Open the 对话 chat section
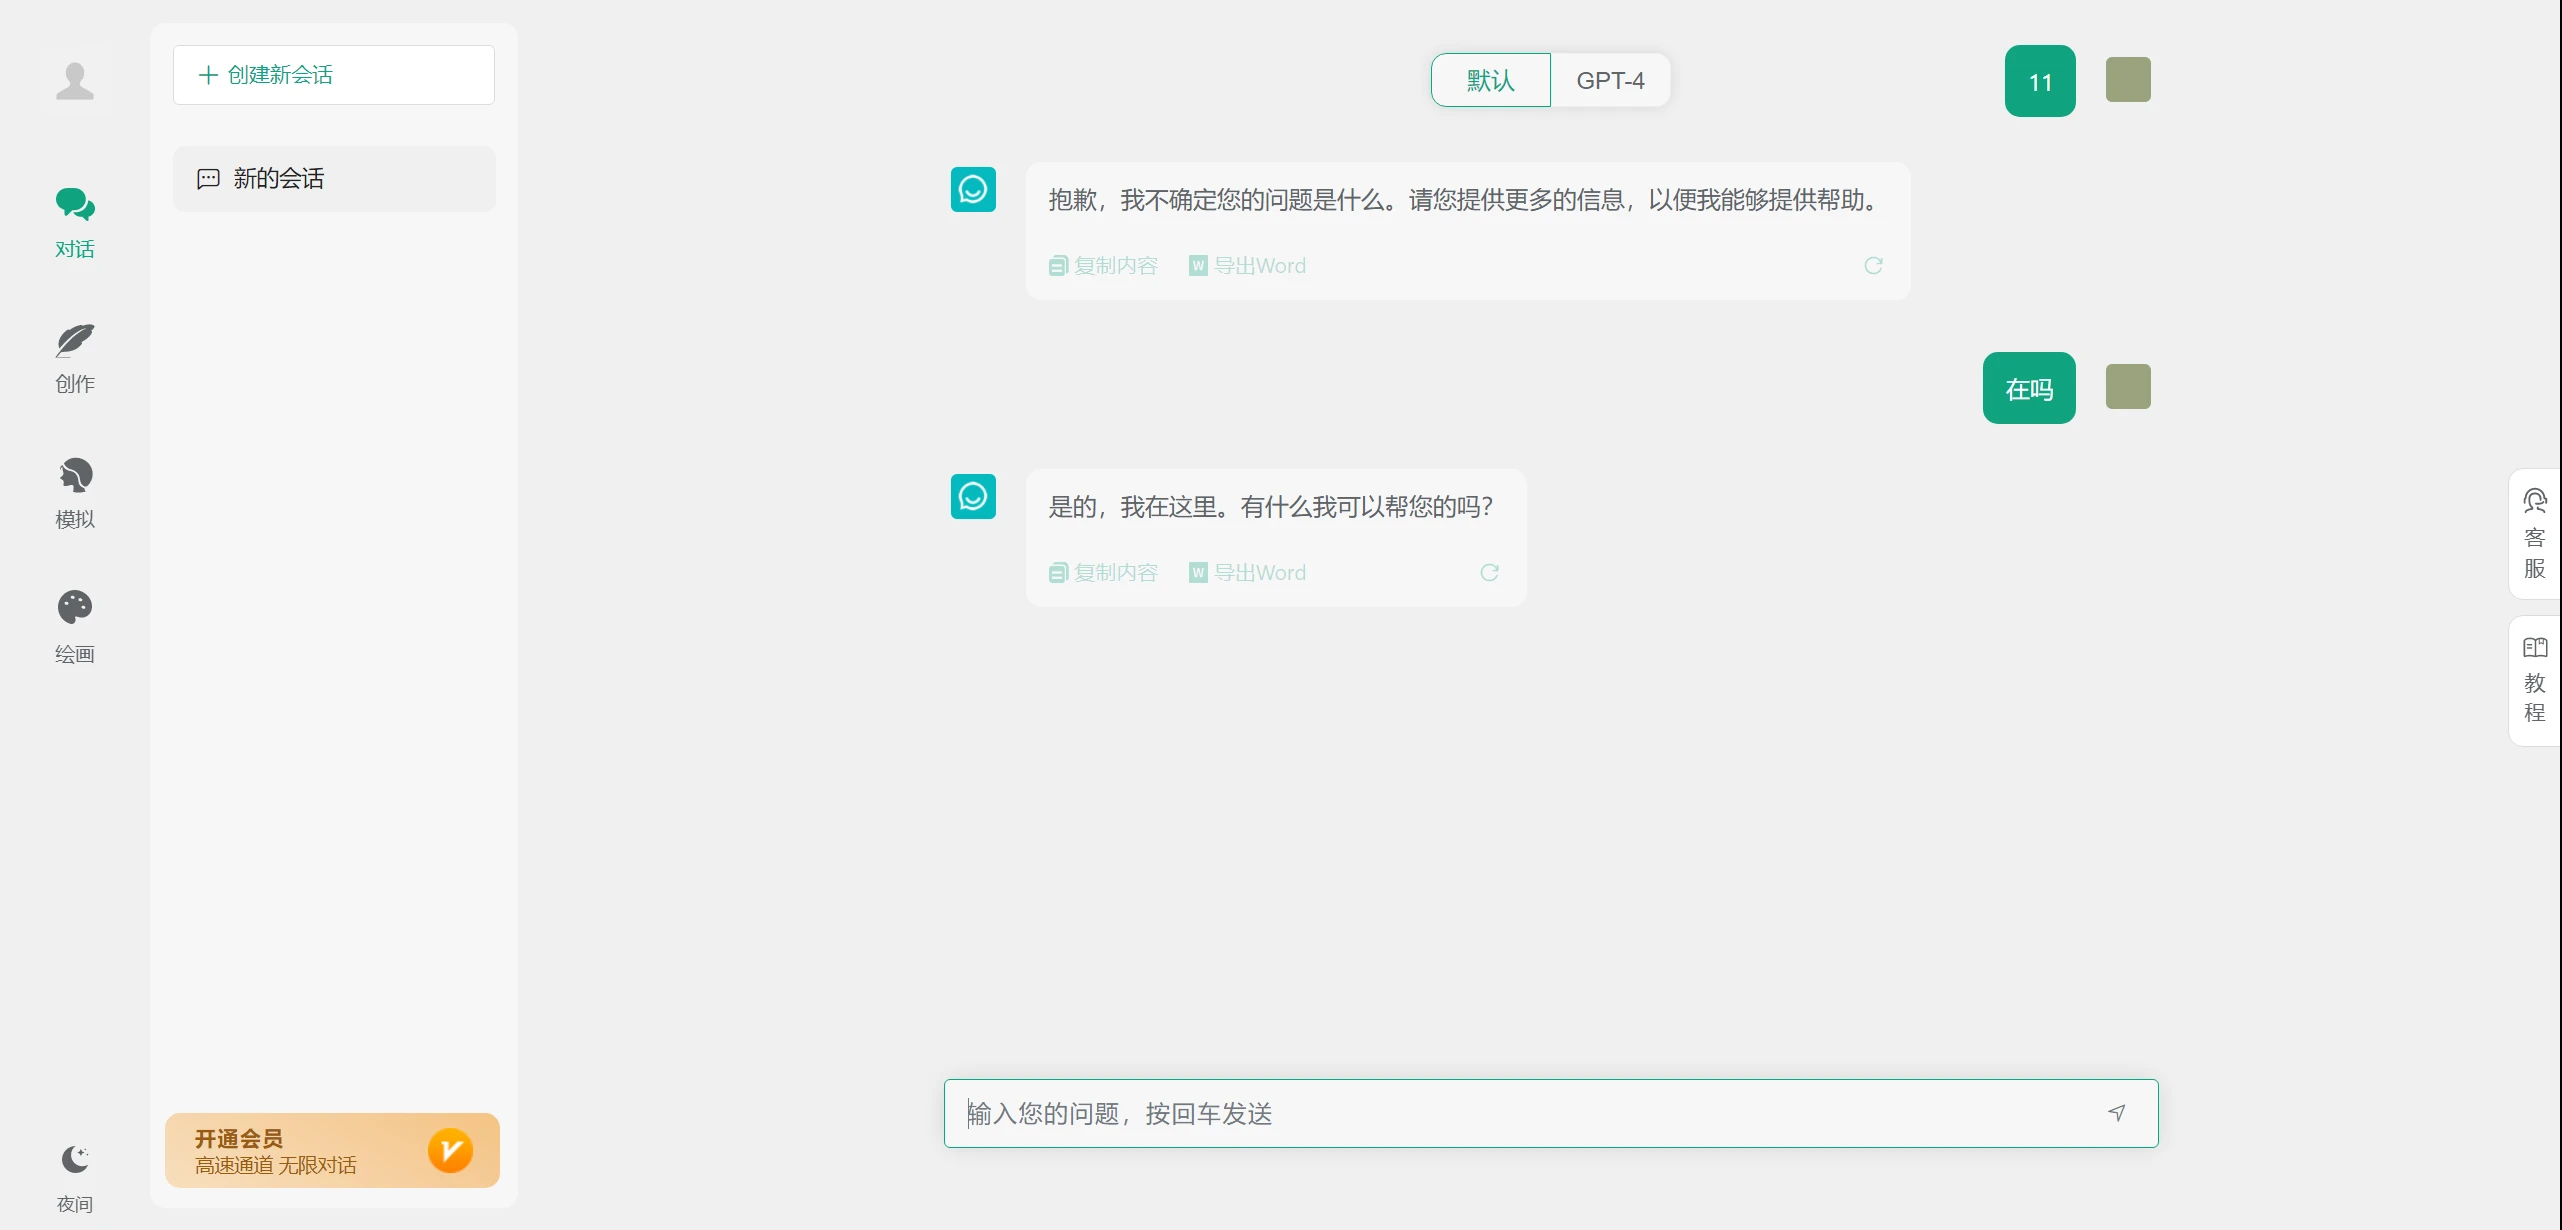This screenshot has width=2562, height=1230. point(75,223)
